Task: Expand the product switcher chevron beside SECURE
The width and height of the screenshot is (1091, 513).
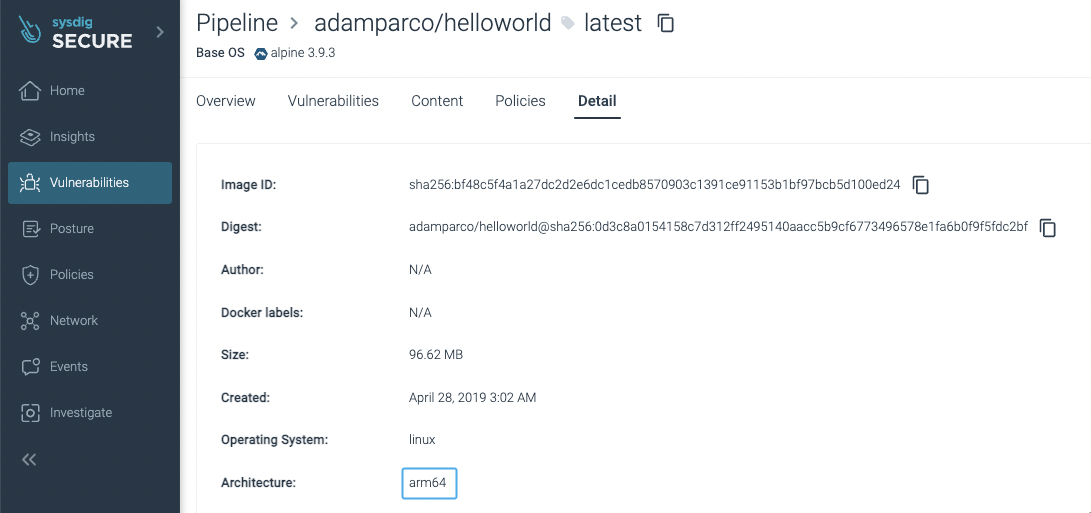Action: 160,31
